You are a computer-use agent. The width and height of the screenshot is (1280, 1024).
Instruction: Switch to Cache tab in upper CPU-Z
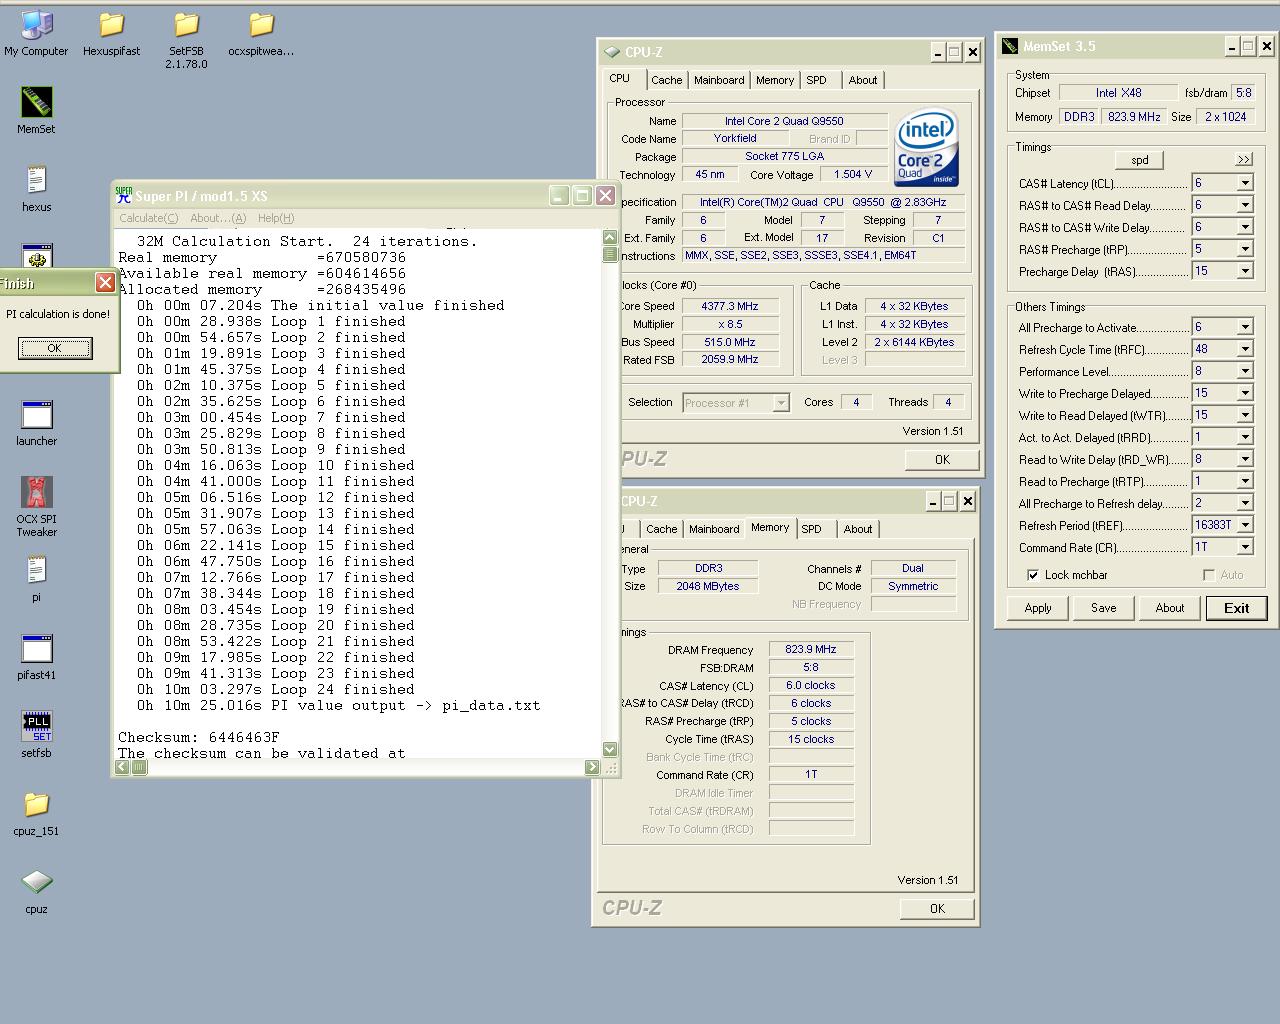tap(667, 80)
